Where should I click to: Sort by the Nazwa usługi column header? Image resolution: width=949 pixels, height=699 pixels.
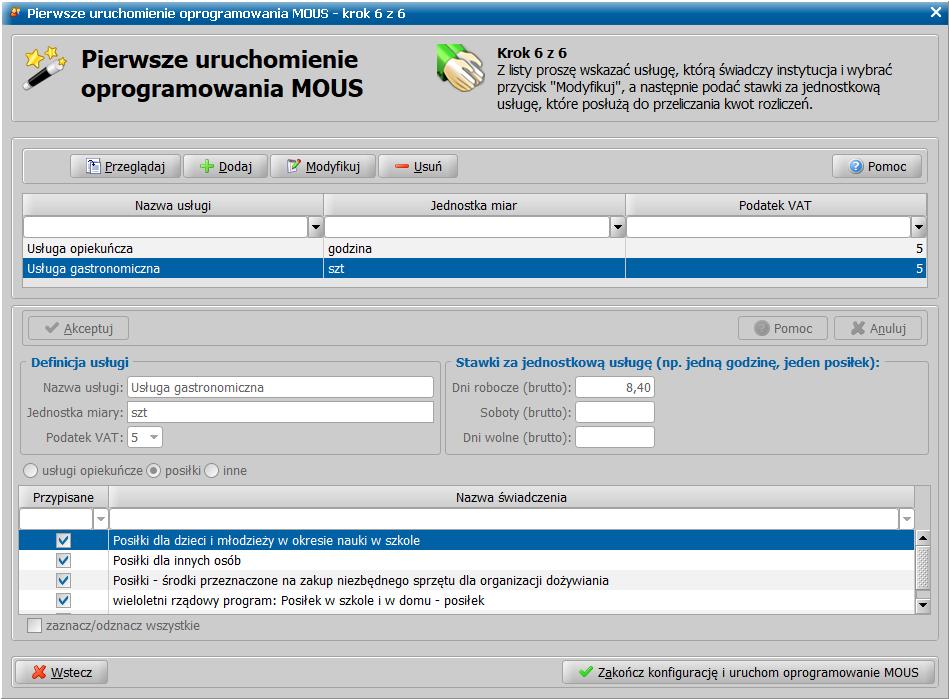[173, 205]
